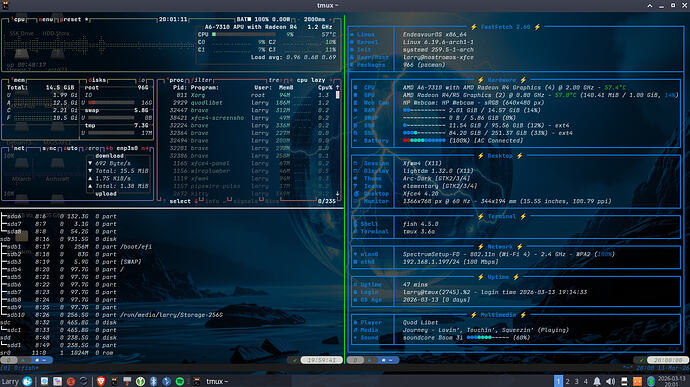Click the green circular launcher in the panel
The image size is (690, 387).
(140, 381)
